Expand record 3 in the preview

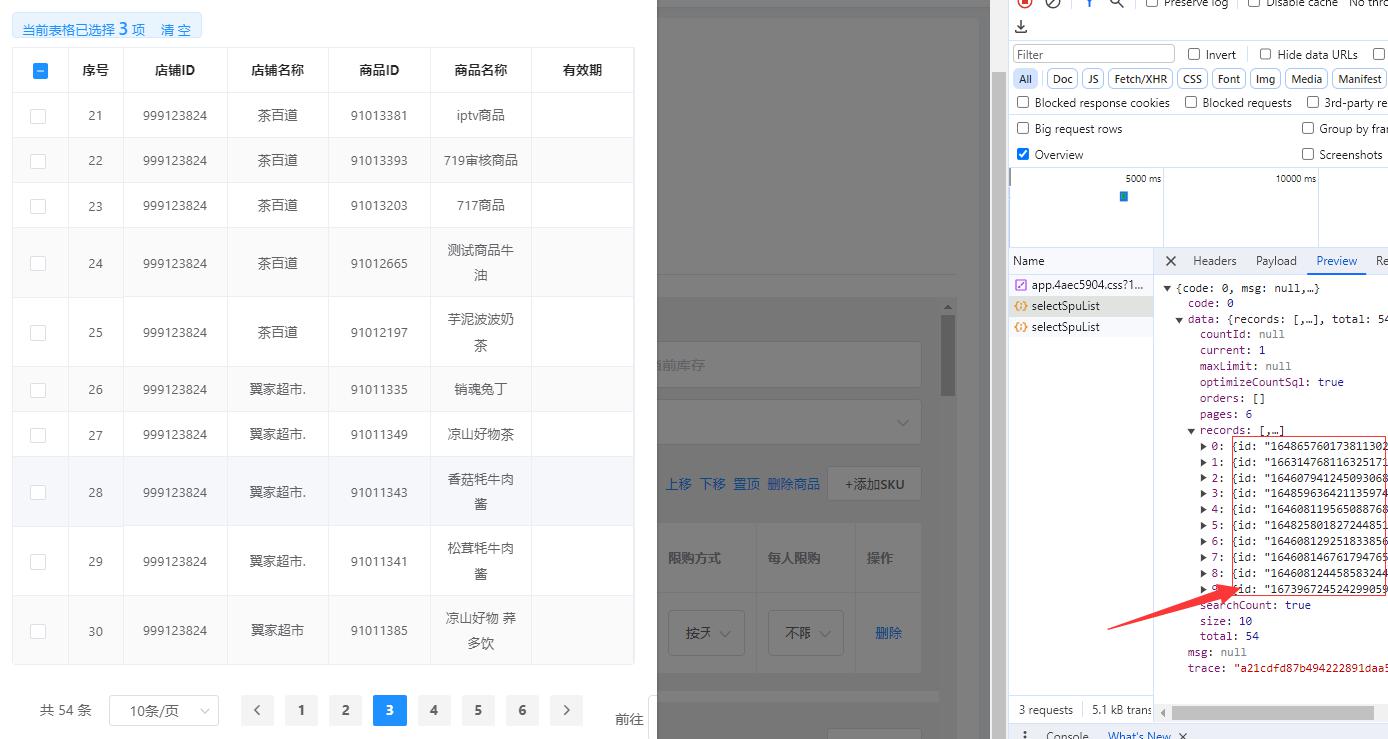1203,494
